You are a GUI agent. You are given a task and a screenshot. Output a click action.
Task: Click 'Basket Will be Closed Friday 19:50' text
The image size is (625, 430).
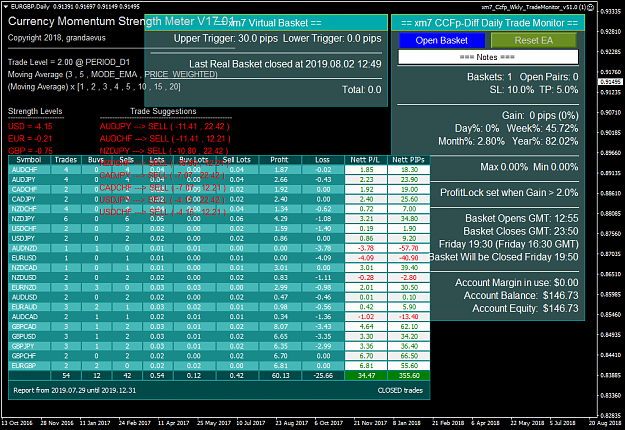click(x=504, y=257)
